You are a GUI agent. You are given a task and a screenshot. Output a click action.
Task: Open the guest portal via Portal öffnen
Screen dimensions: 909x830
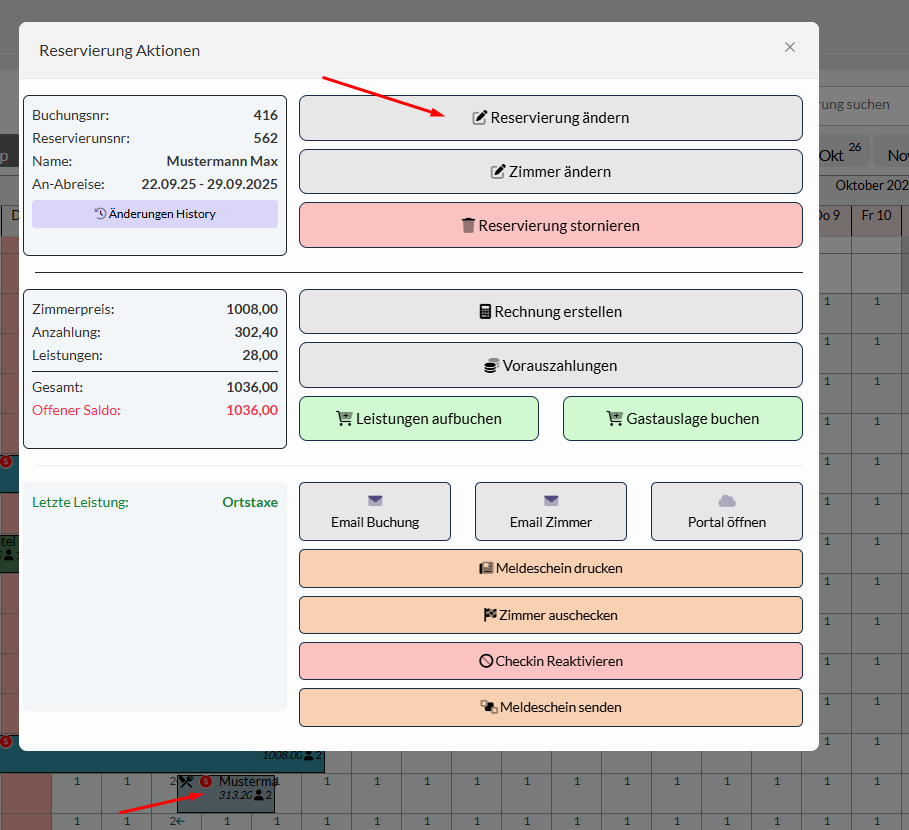(x=726, y=512)
